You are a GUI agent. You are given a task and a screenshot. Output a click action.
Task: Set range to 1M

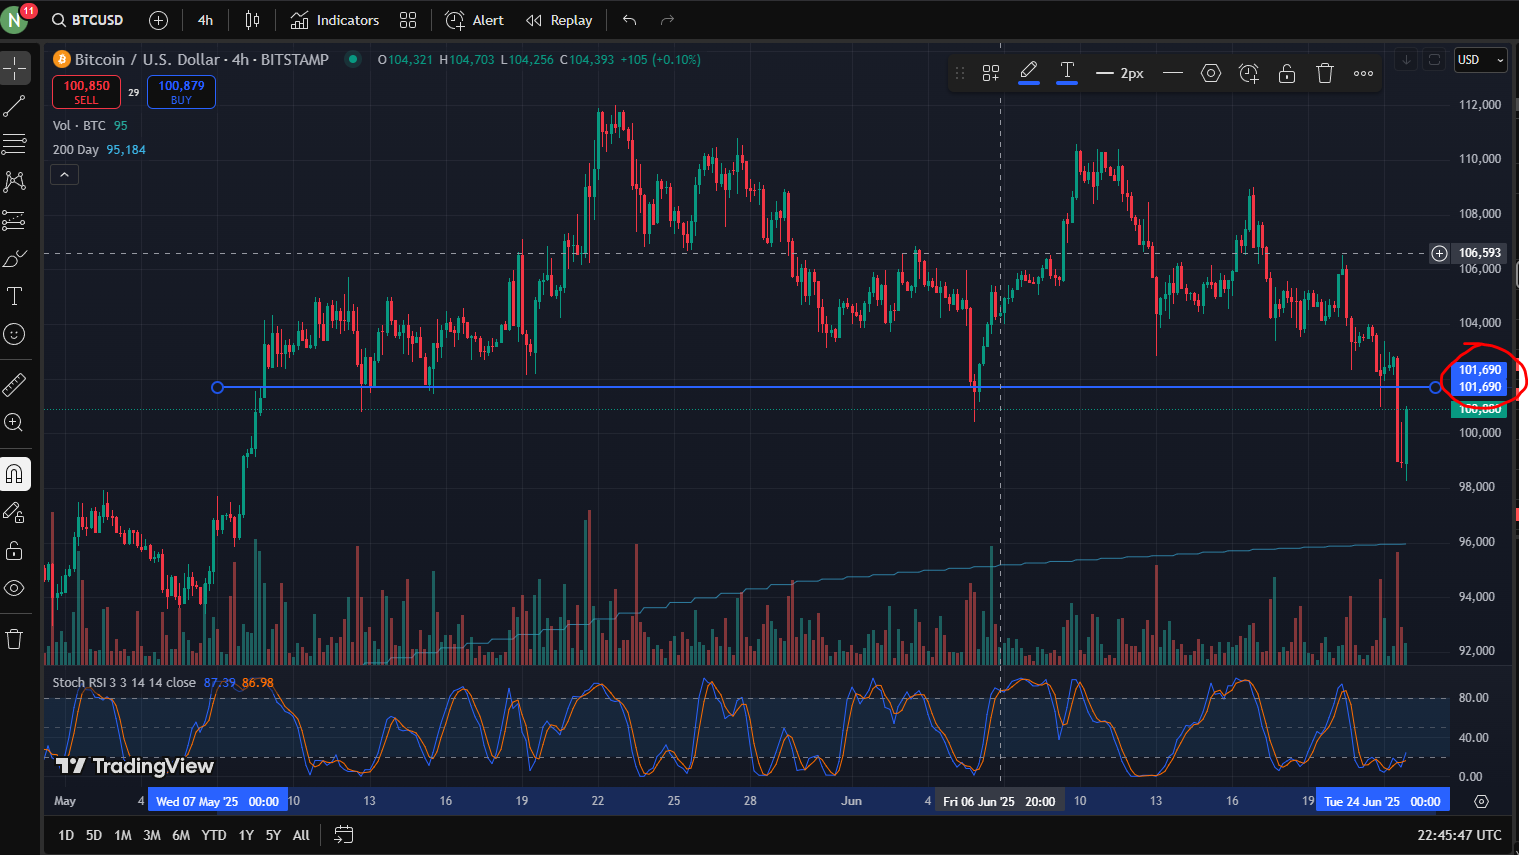(123, 835)
